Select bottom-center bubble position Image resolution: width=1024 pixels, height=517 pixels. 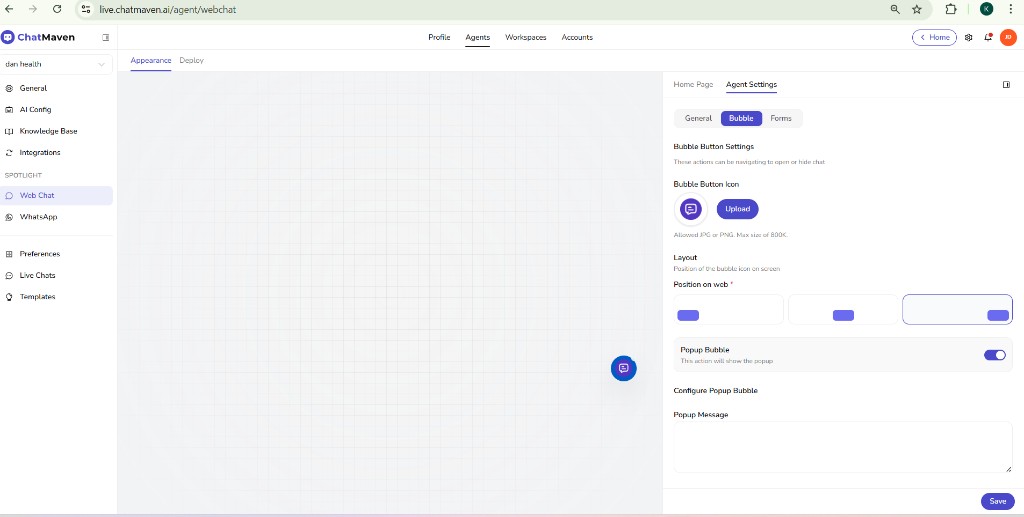[x=843, y=309]
